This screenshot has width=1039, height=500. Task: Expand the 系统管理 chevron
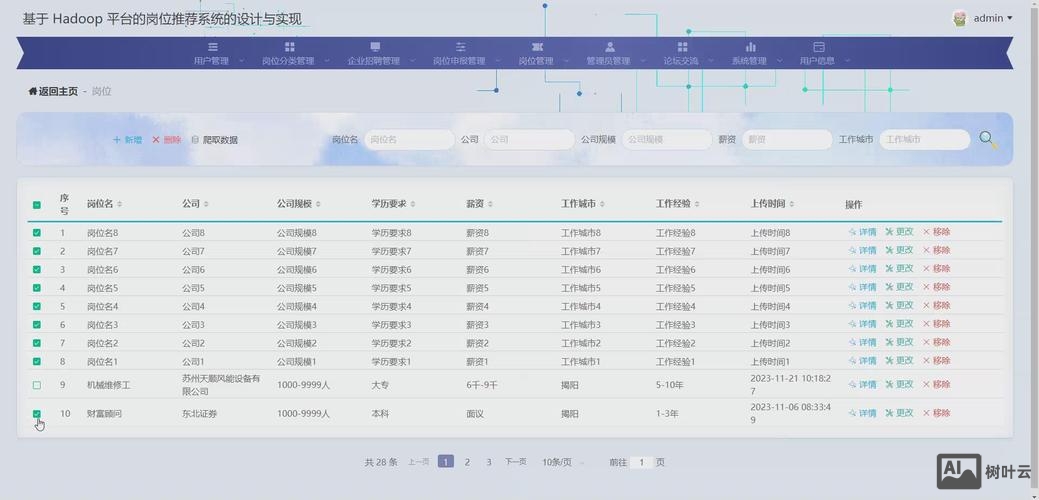point(779,61)
